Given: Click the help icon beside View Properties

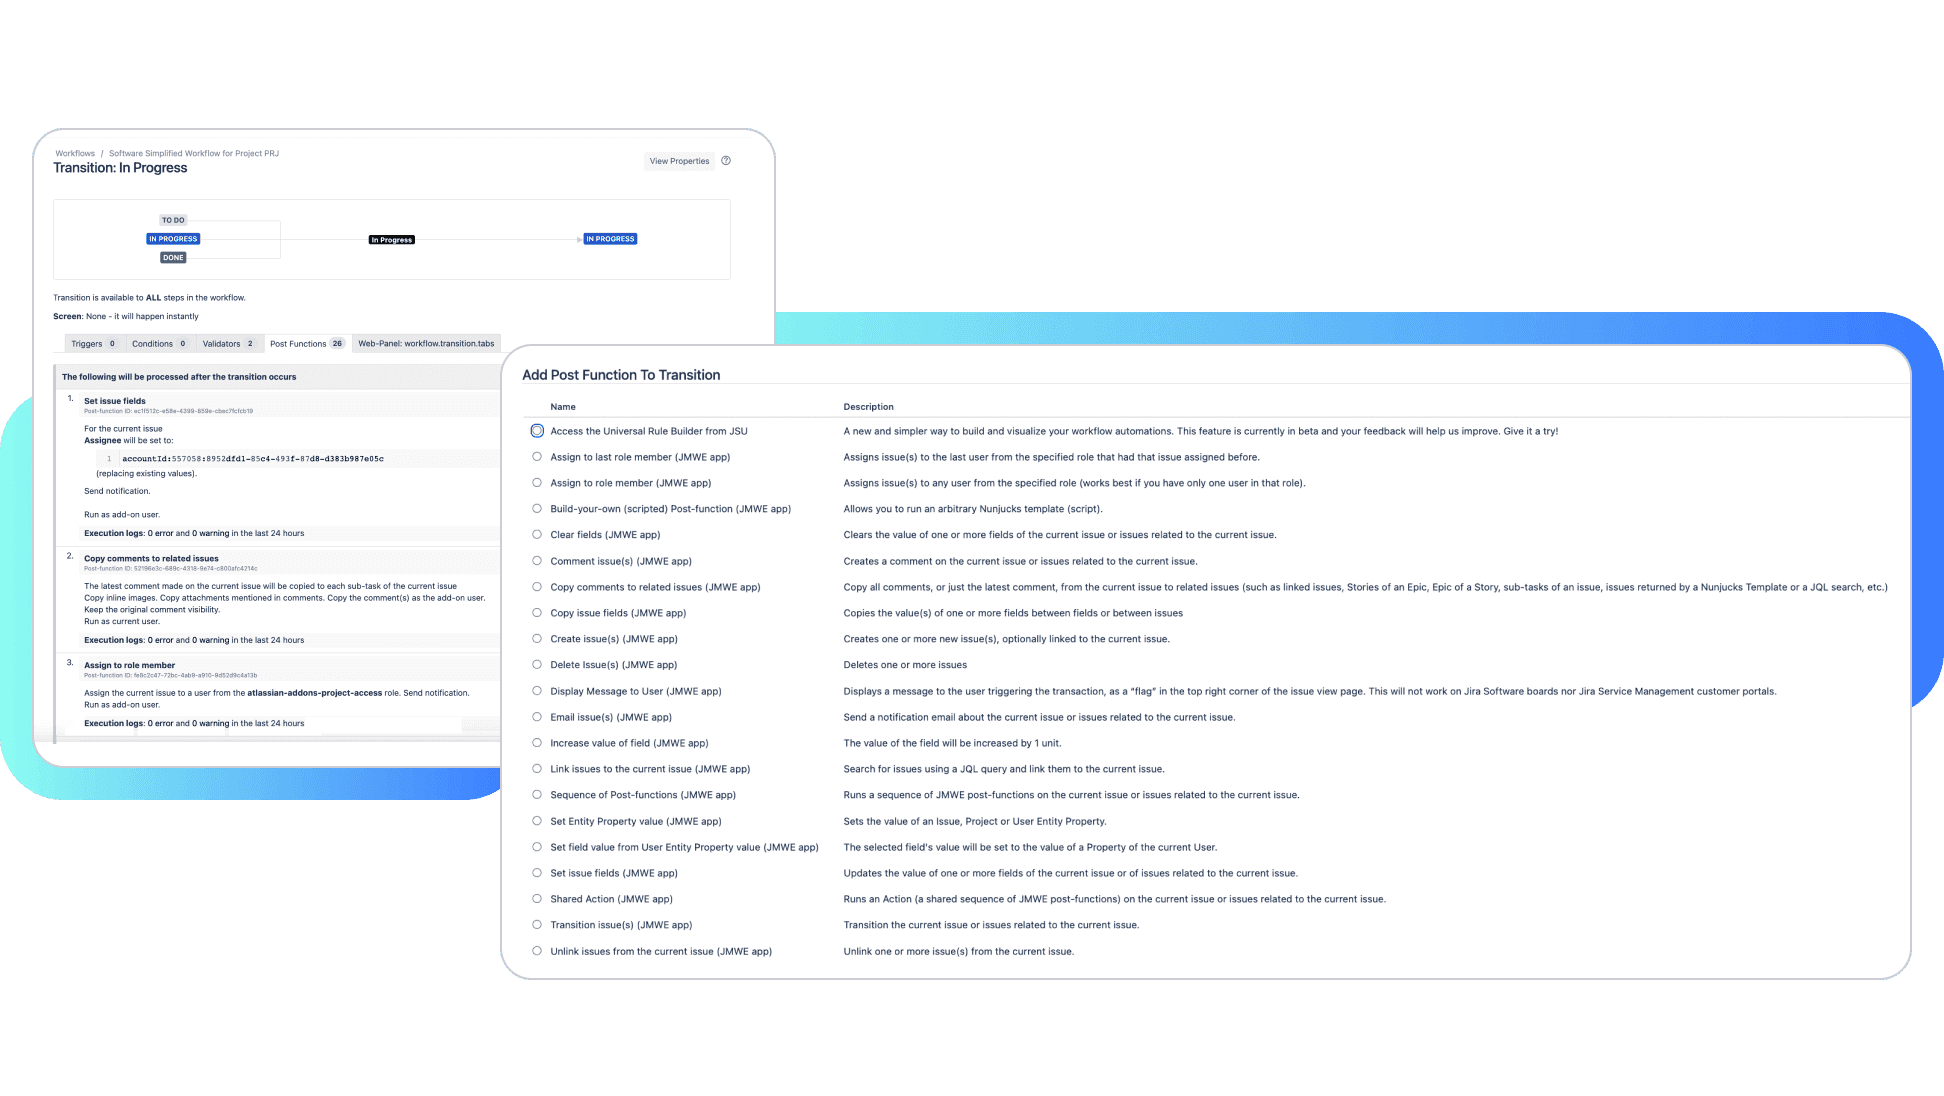Looking at the screenshot, I should 726,161.
